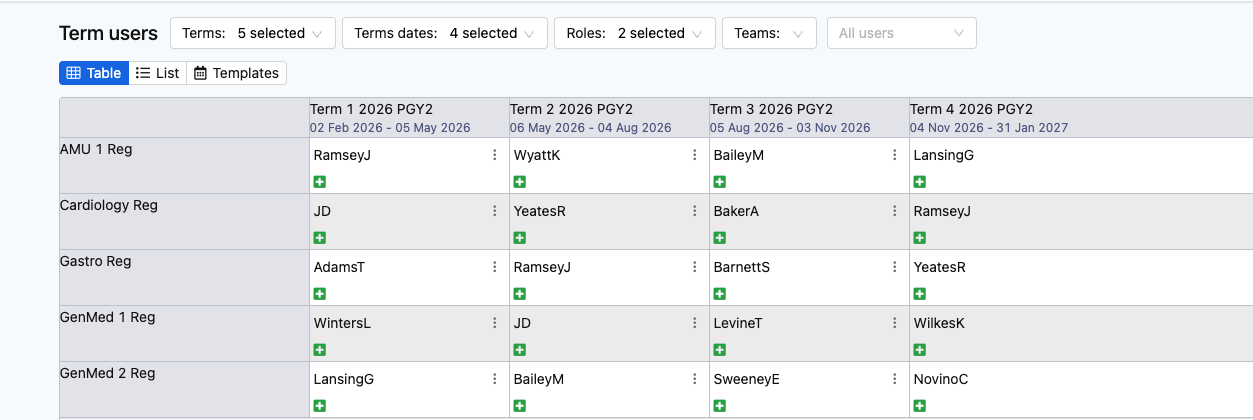Click green plus under LevineT in GenMed 1 Reg
1253x420 pixels.
tap(719, 350)
